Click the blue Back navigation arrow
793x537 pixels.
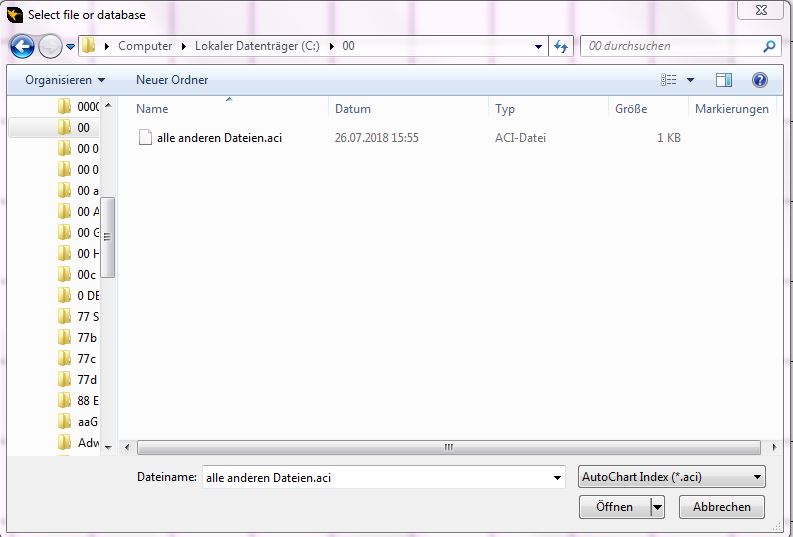point(23,46)
